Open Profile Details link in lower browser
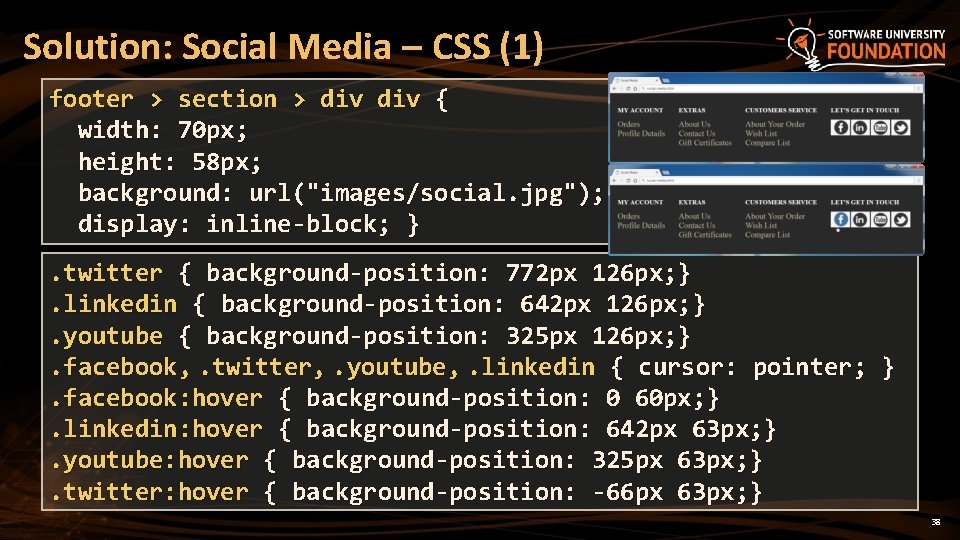The height and width of the screenshot is (540, 960). tap(641, 225)
